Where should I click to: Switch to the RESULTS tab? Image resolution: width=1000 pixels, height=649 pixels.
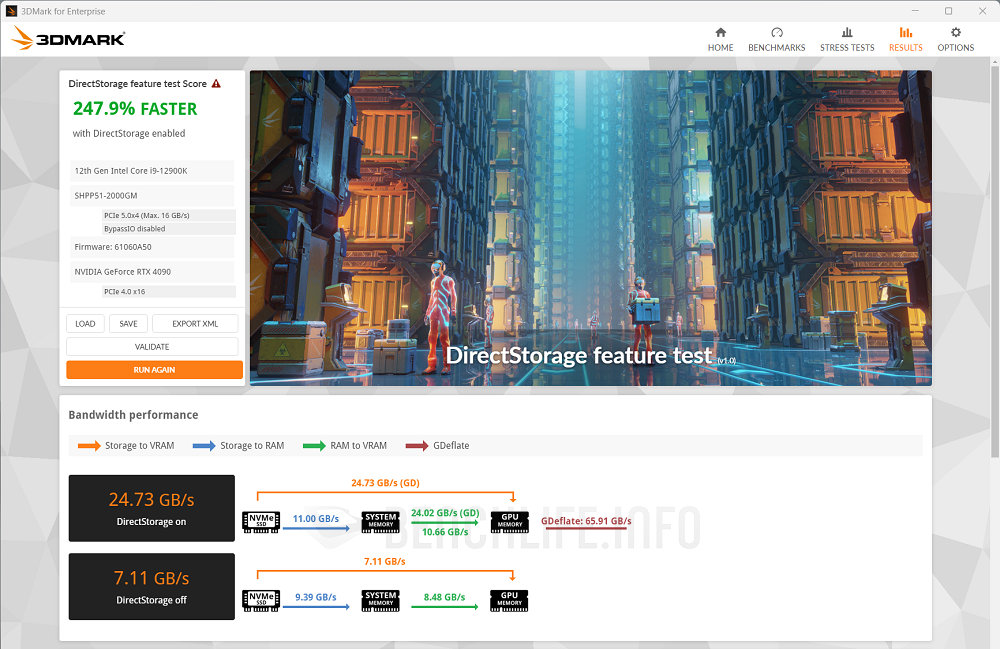click(x=905, y=40)
